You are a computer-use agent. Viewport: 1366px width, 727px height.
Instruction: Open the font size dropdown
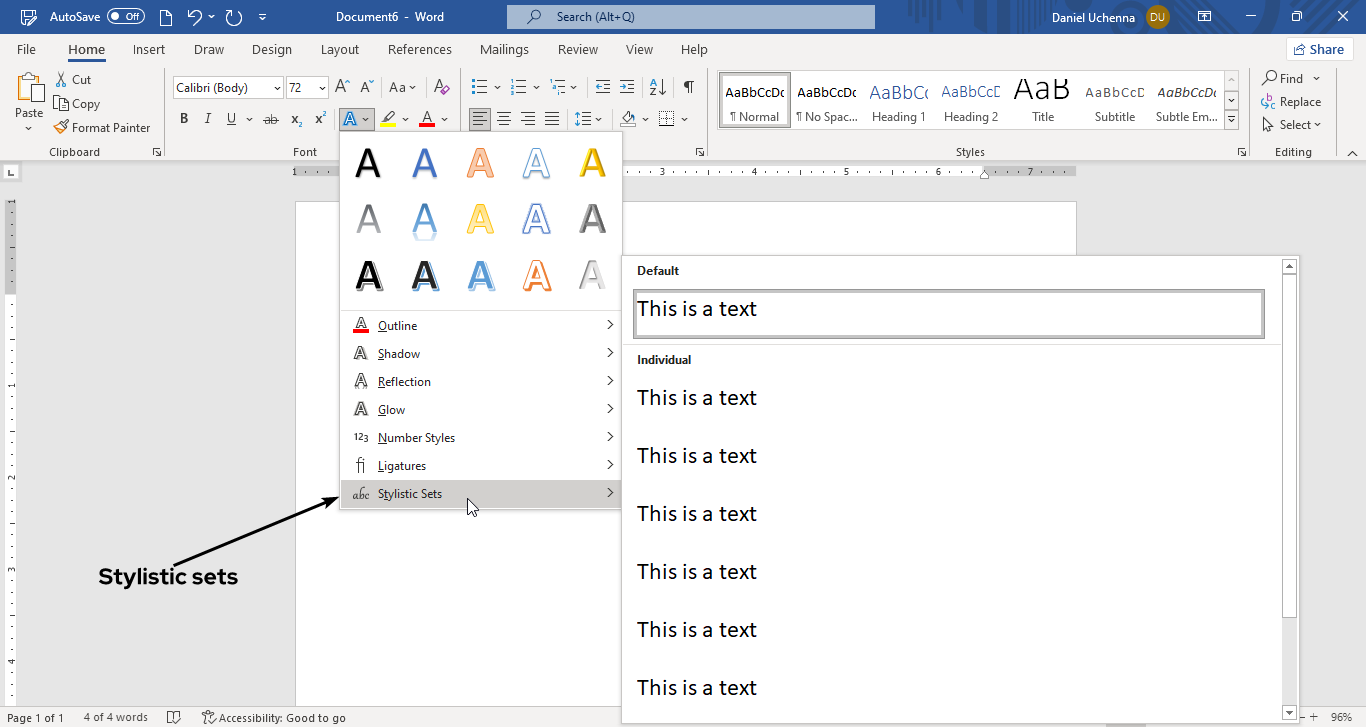322,88
